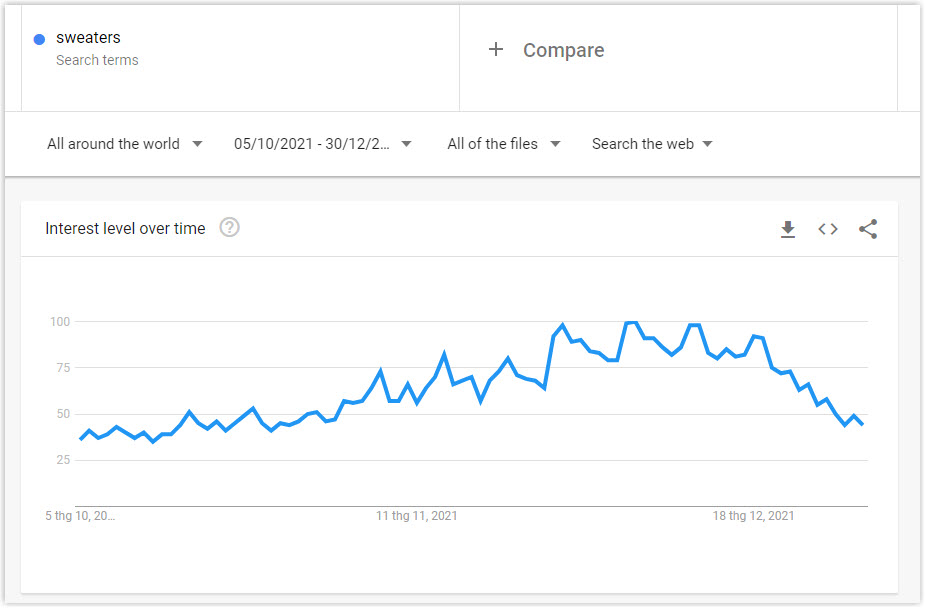Open help for Interest level over time
Viewport: 925px width, 608px height.
point(229,227)
